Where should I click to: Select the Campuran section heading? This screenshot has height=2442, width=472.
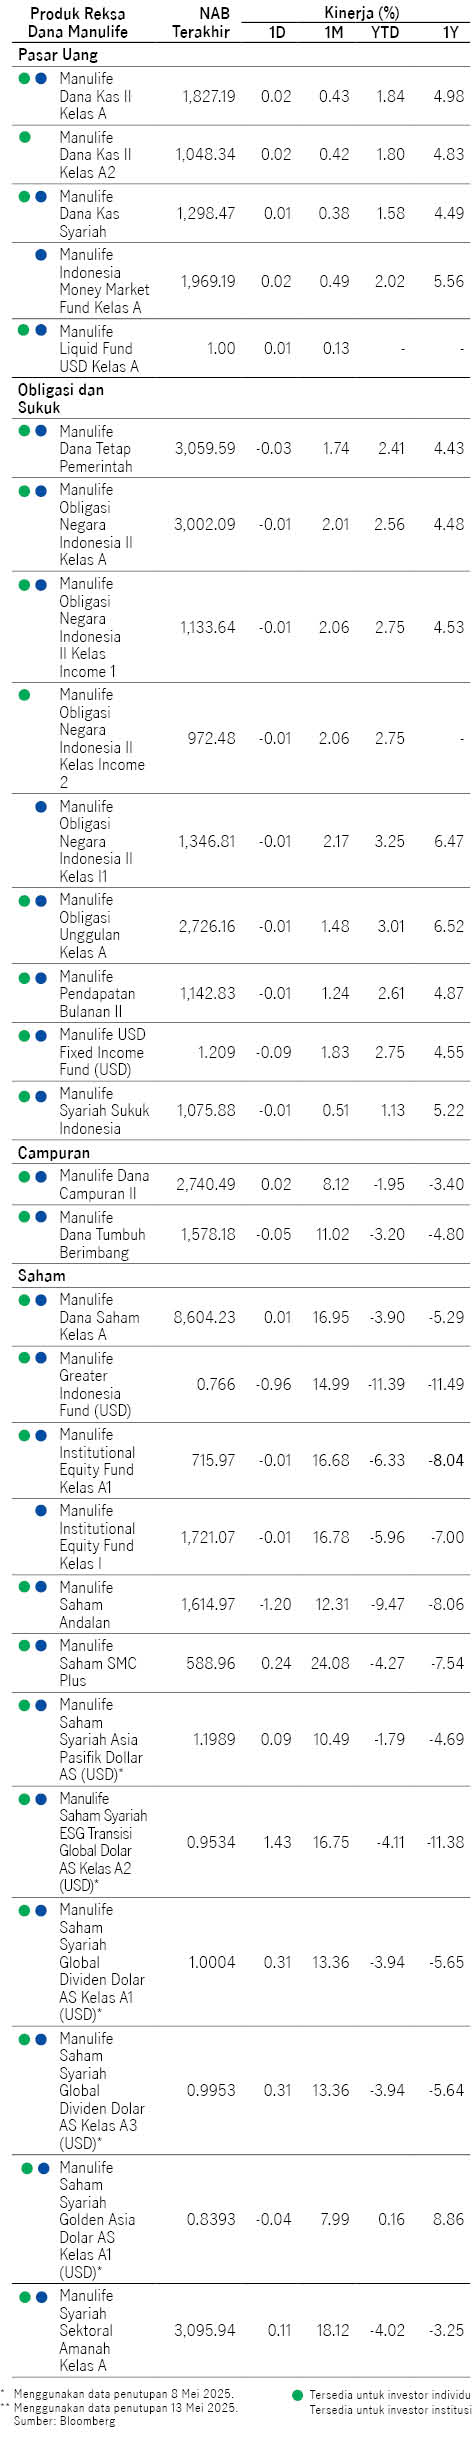[x=54, y=1153]
